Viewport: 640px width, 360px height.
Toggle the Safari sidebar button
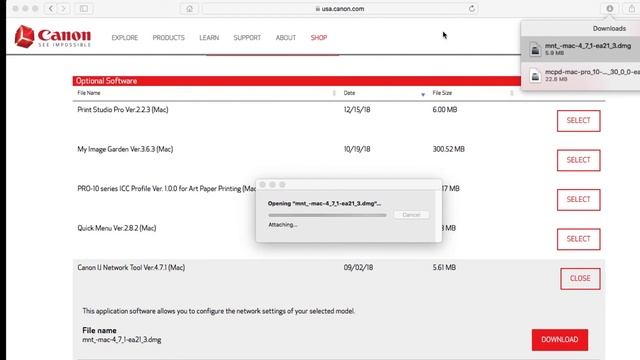(x=84, y=9)
